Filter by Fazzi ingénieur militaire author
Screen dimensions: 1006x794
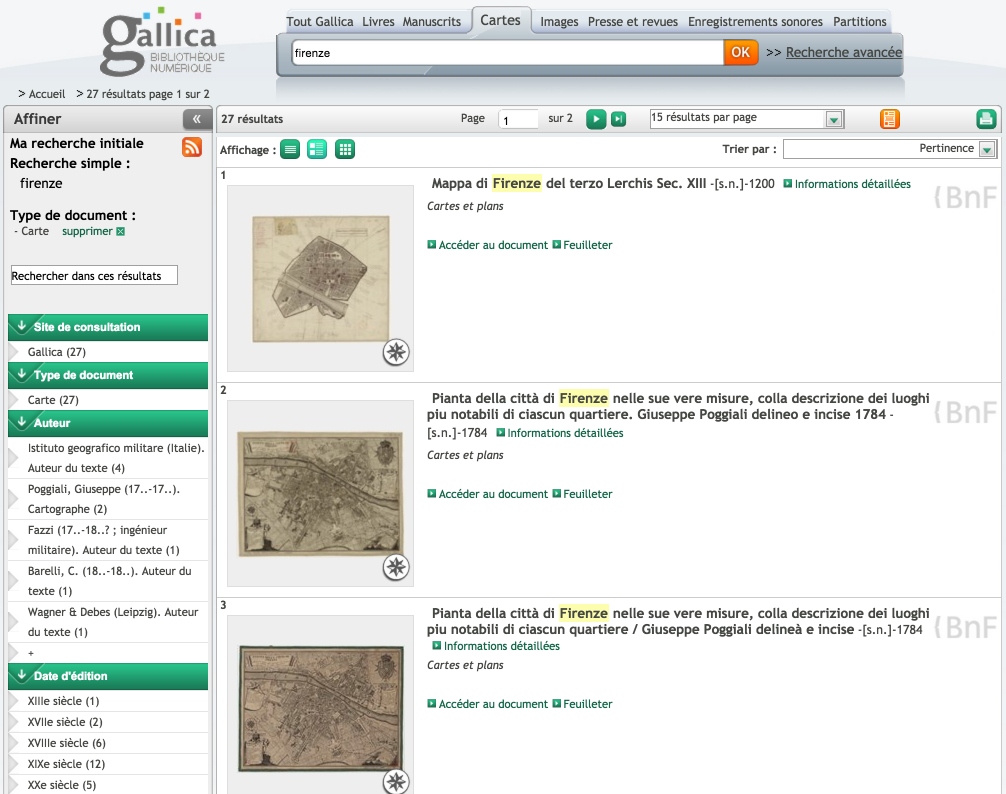103,540
